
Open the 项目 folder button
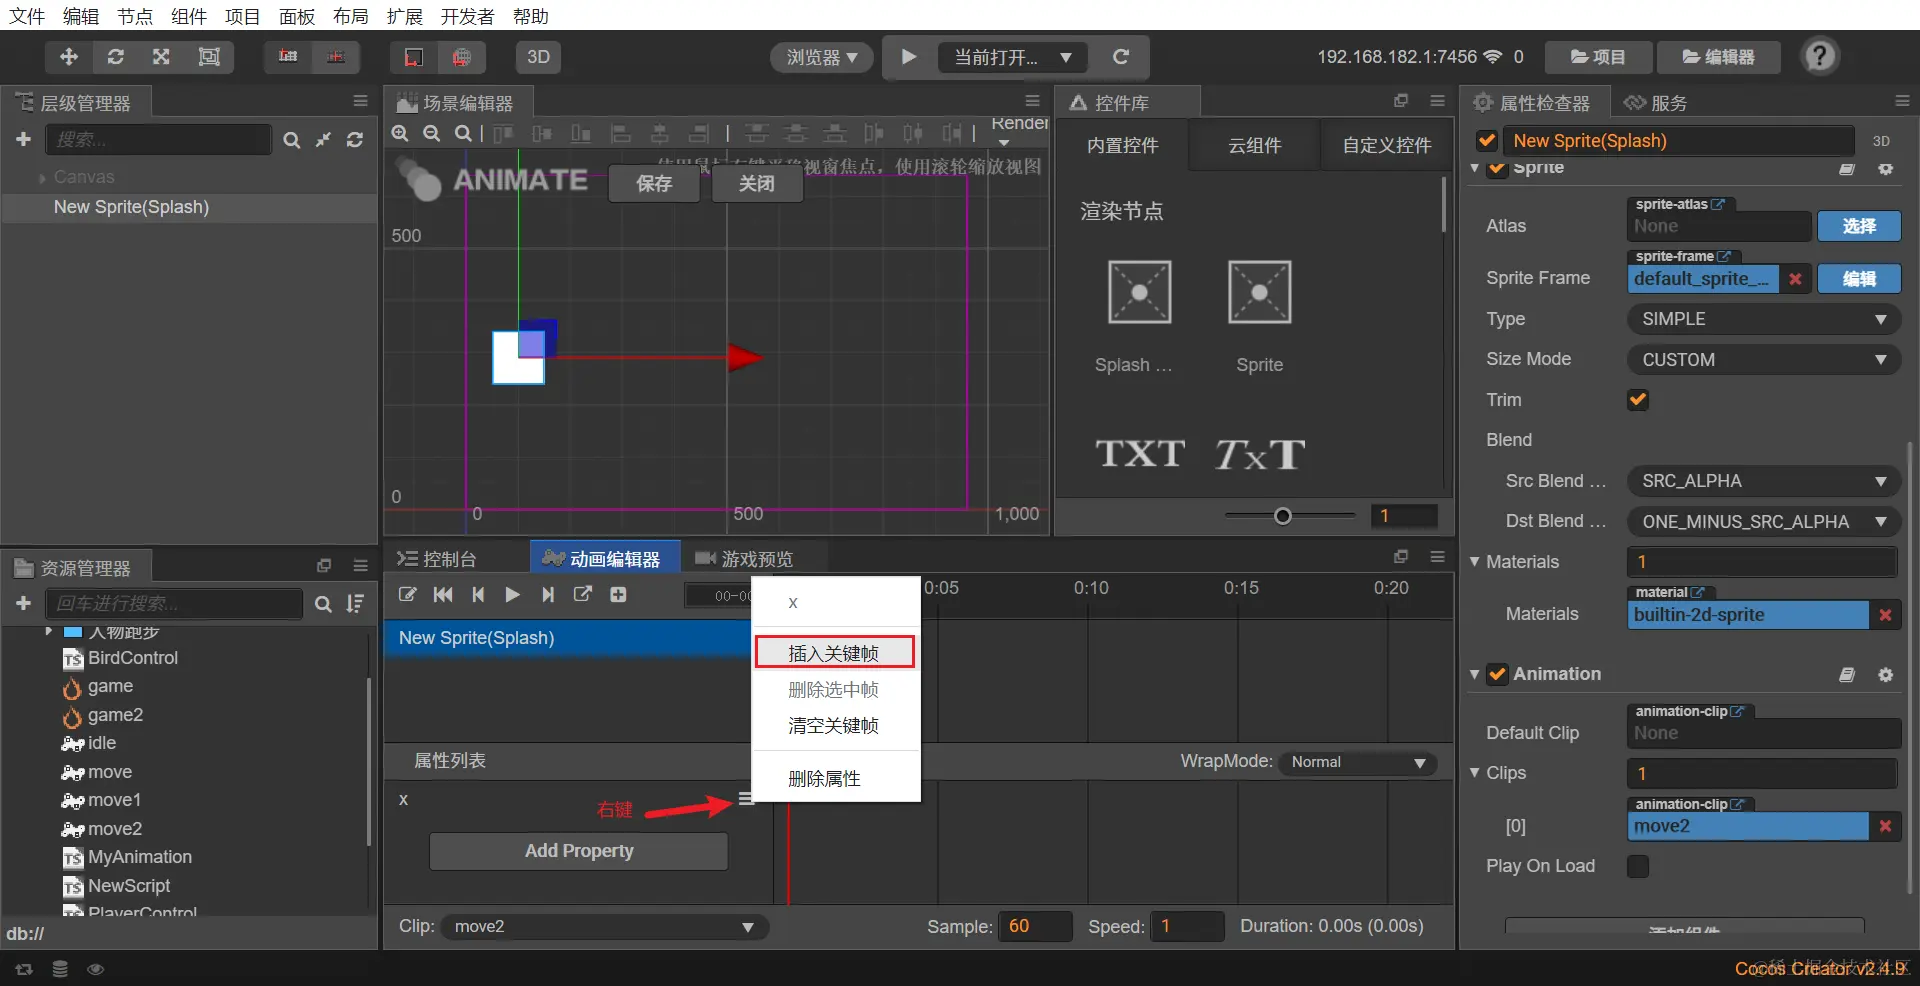1597,57
